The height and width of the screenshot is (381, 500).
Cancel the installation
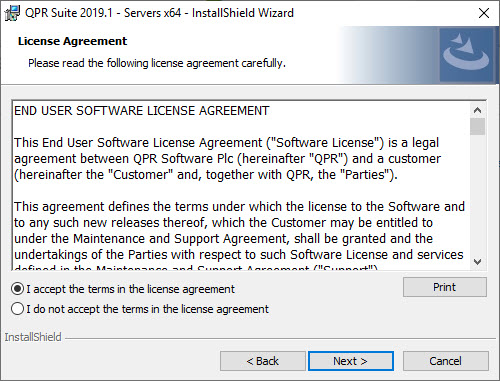tap(446, 361)
